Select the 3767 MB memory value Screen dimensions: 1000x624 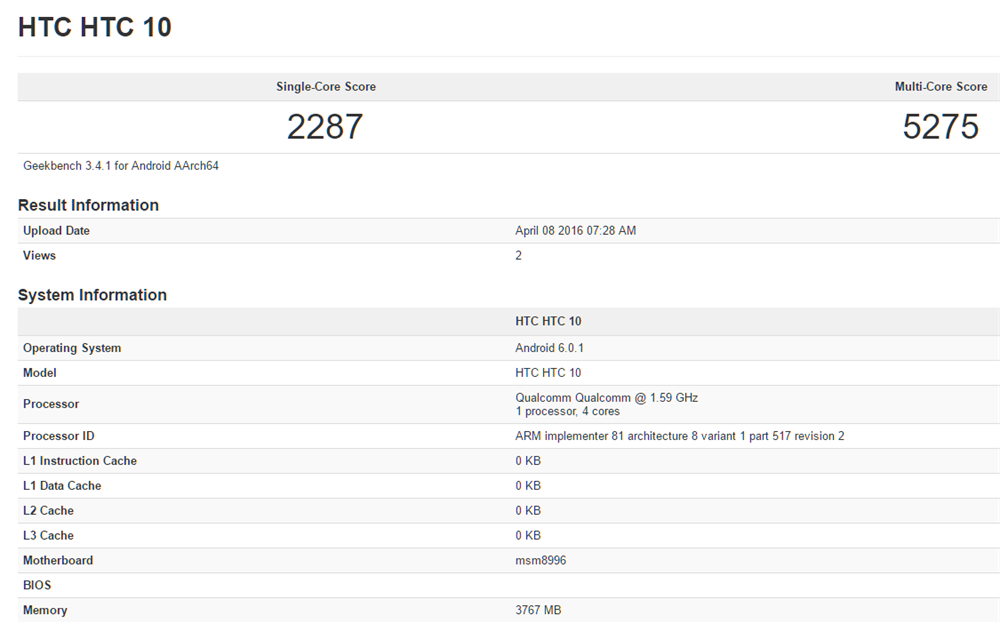(538, 611)
